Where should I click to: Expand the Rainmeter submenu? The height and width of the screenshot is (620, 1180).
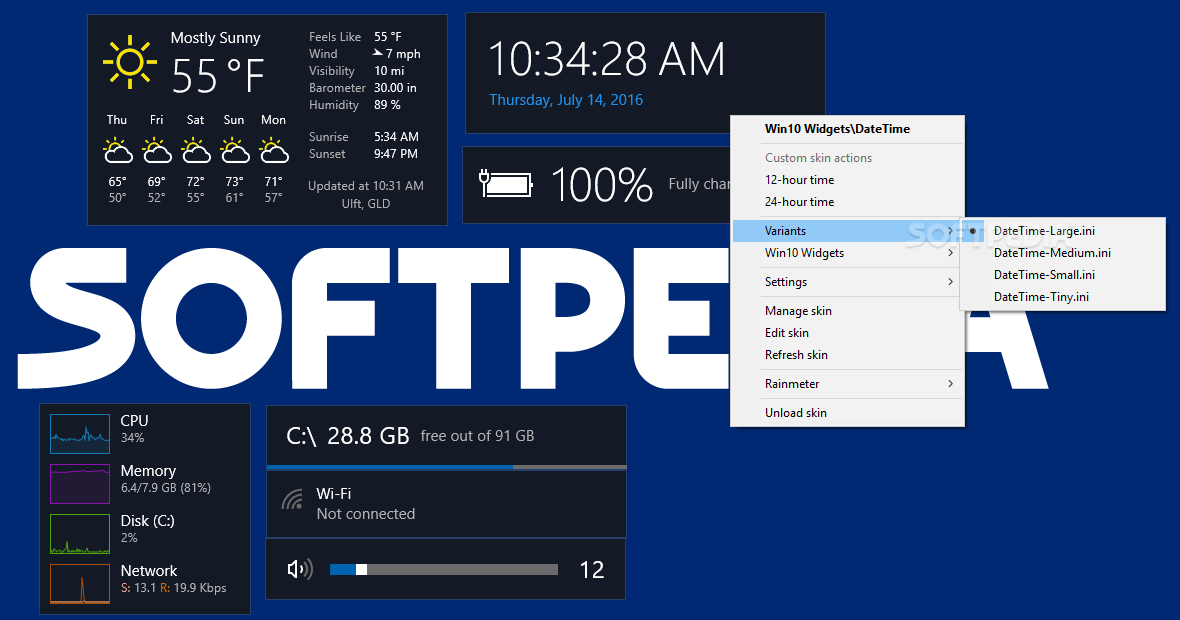point(847,384)
